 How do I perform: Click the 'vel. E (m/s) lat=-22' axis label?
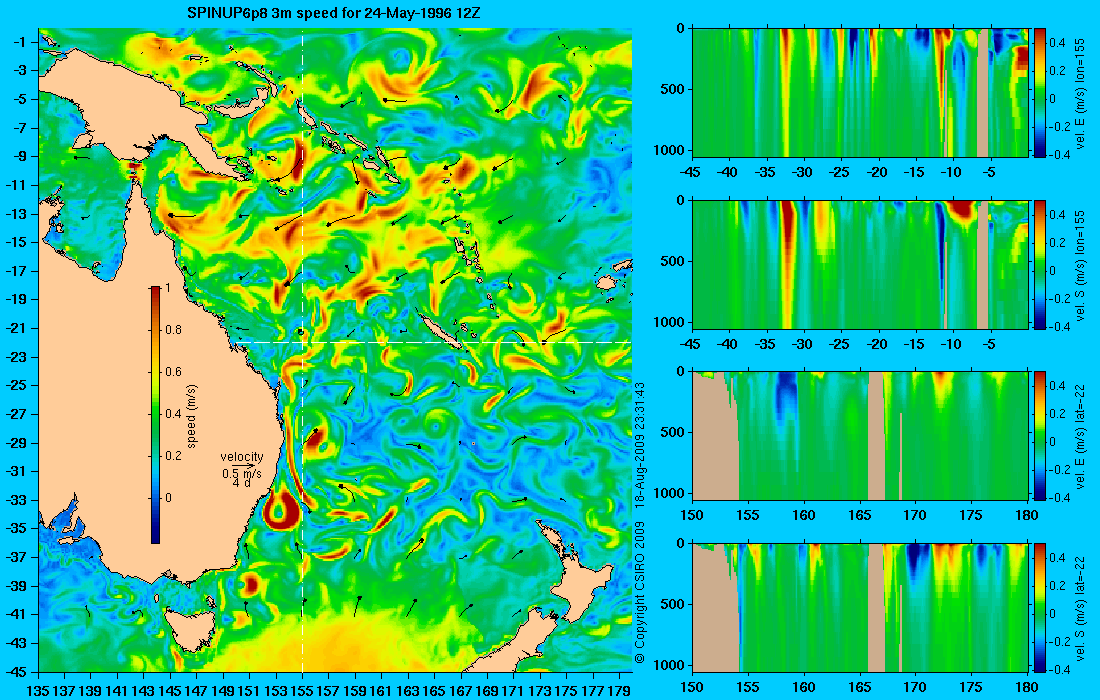pos(1080,436)
